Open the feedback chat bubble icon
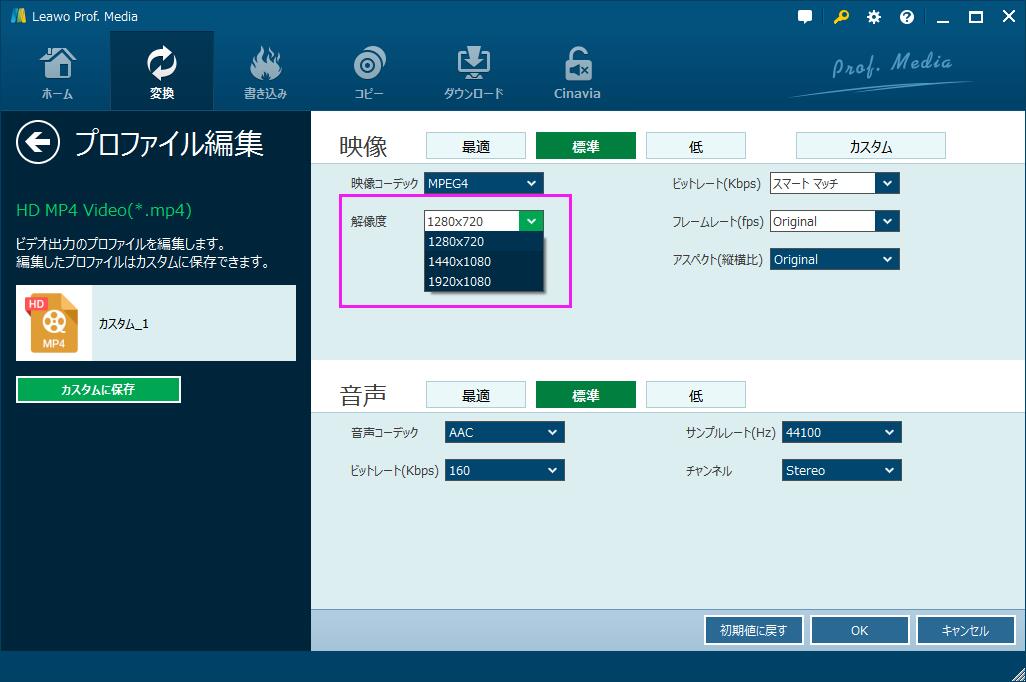The image size is (1026, 682). click(x=804, y=16)
